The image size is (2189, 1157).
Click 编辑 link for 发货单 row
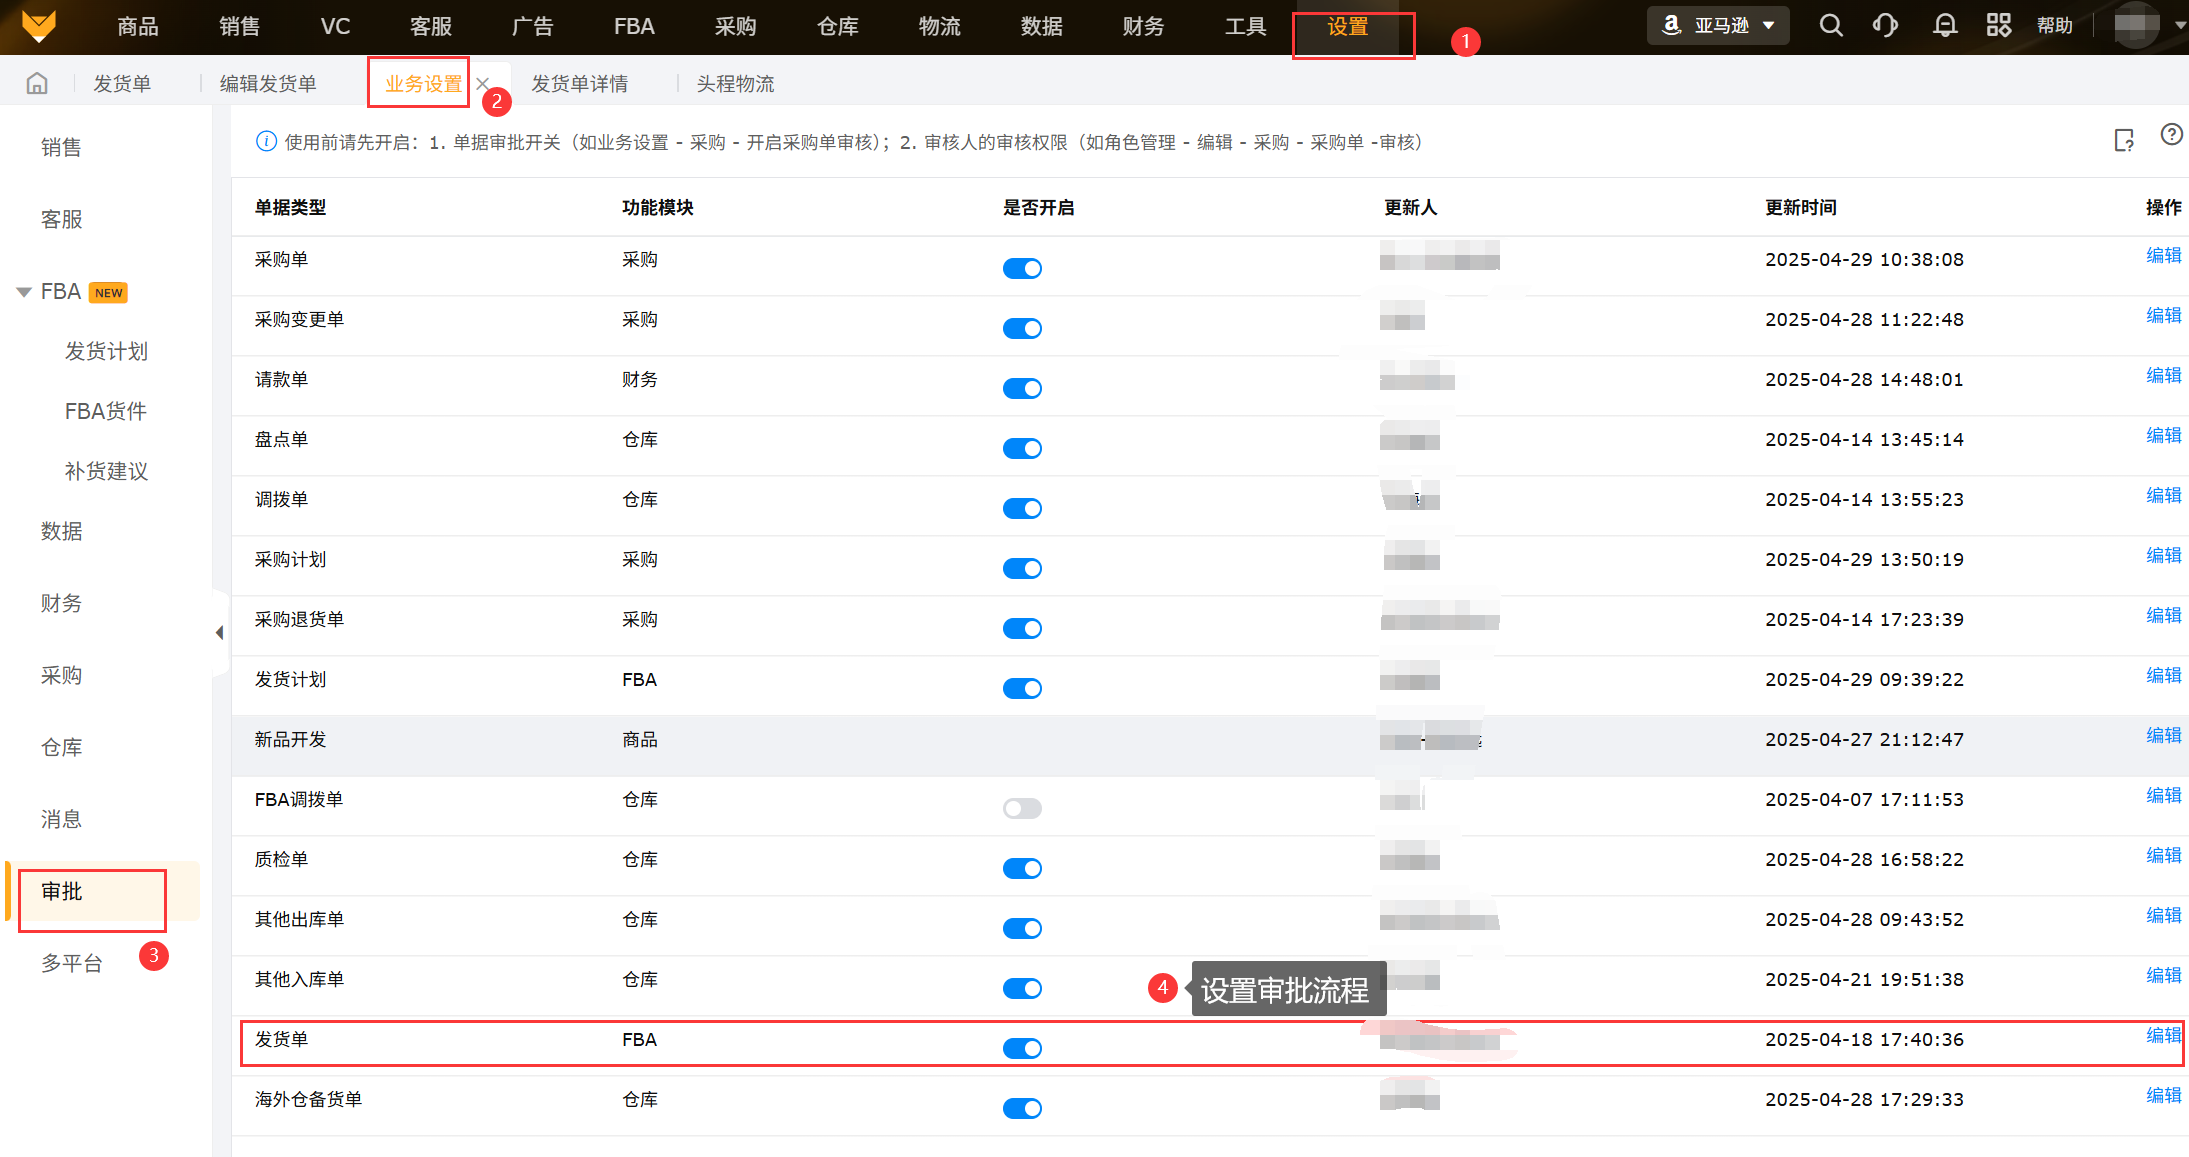coord(2162,1036)
